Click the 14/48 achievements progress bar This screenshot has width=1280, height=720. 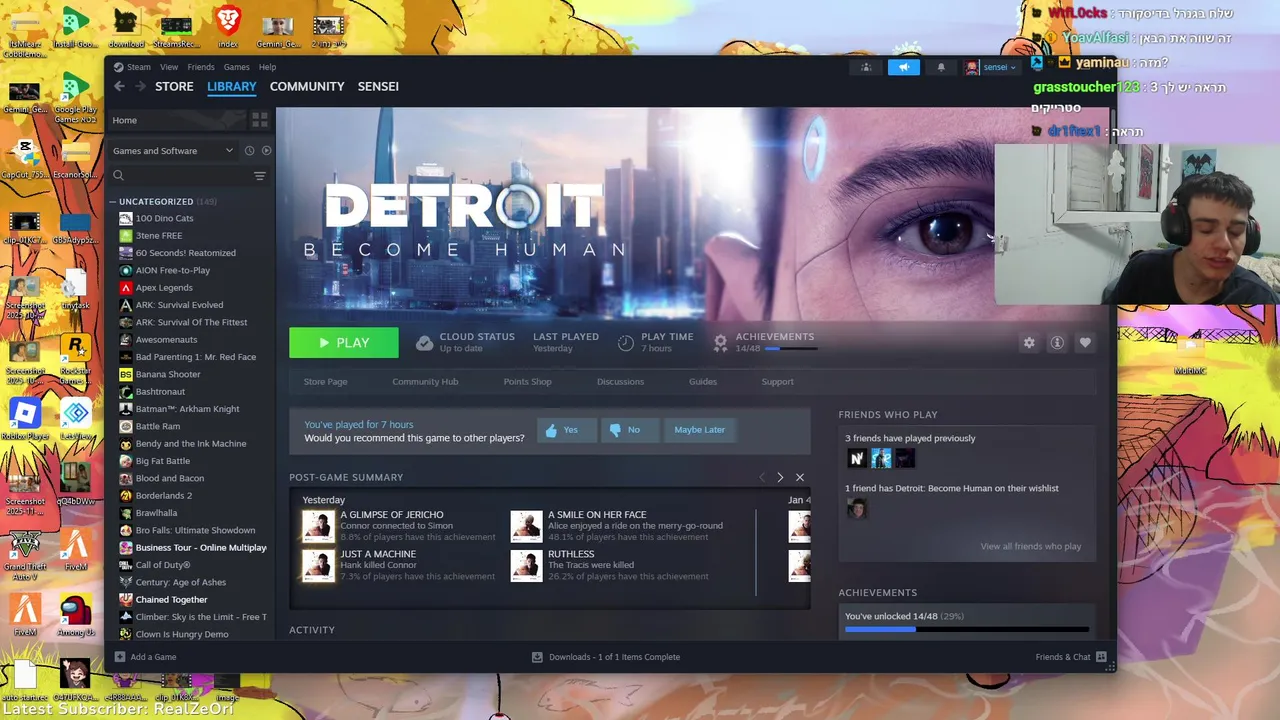(x=967, y=629)
